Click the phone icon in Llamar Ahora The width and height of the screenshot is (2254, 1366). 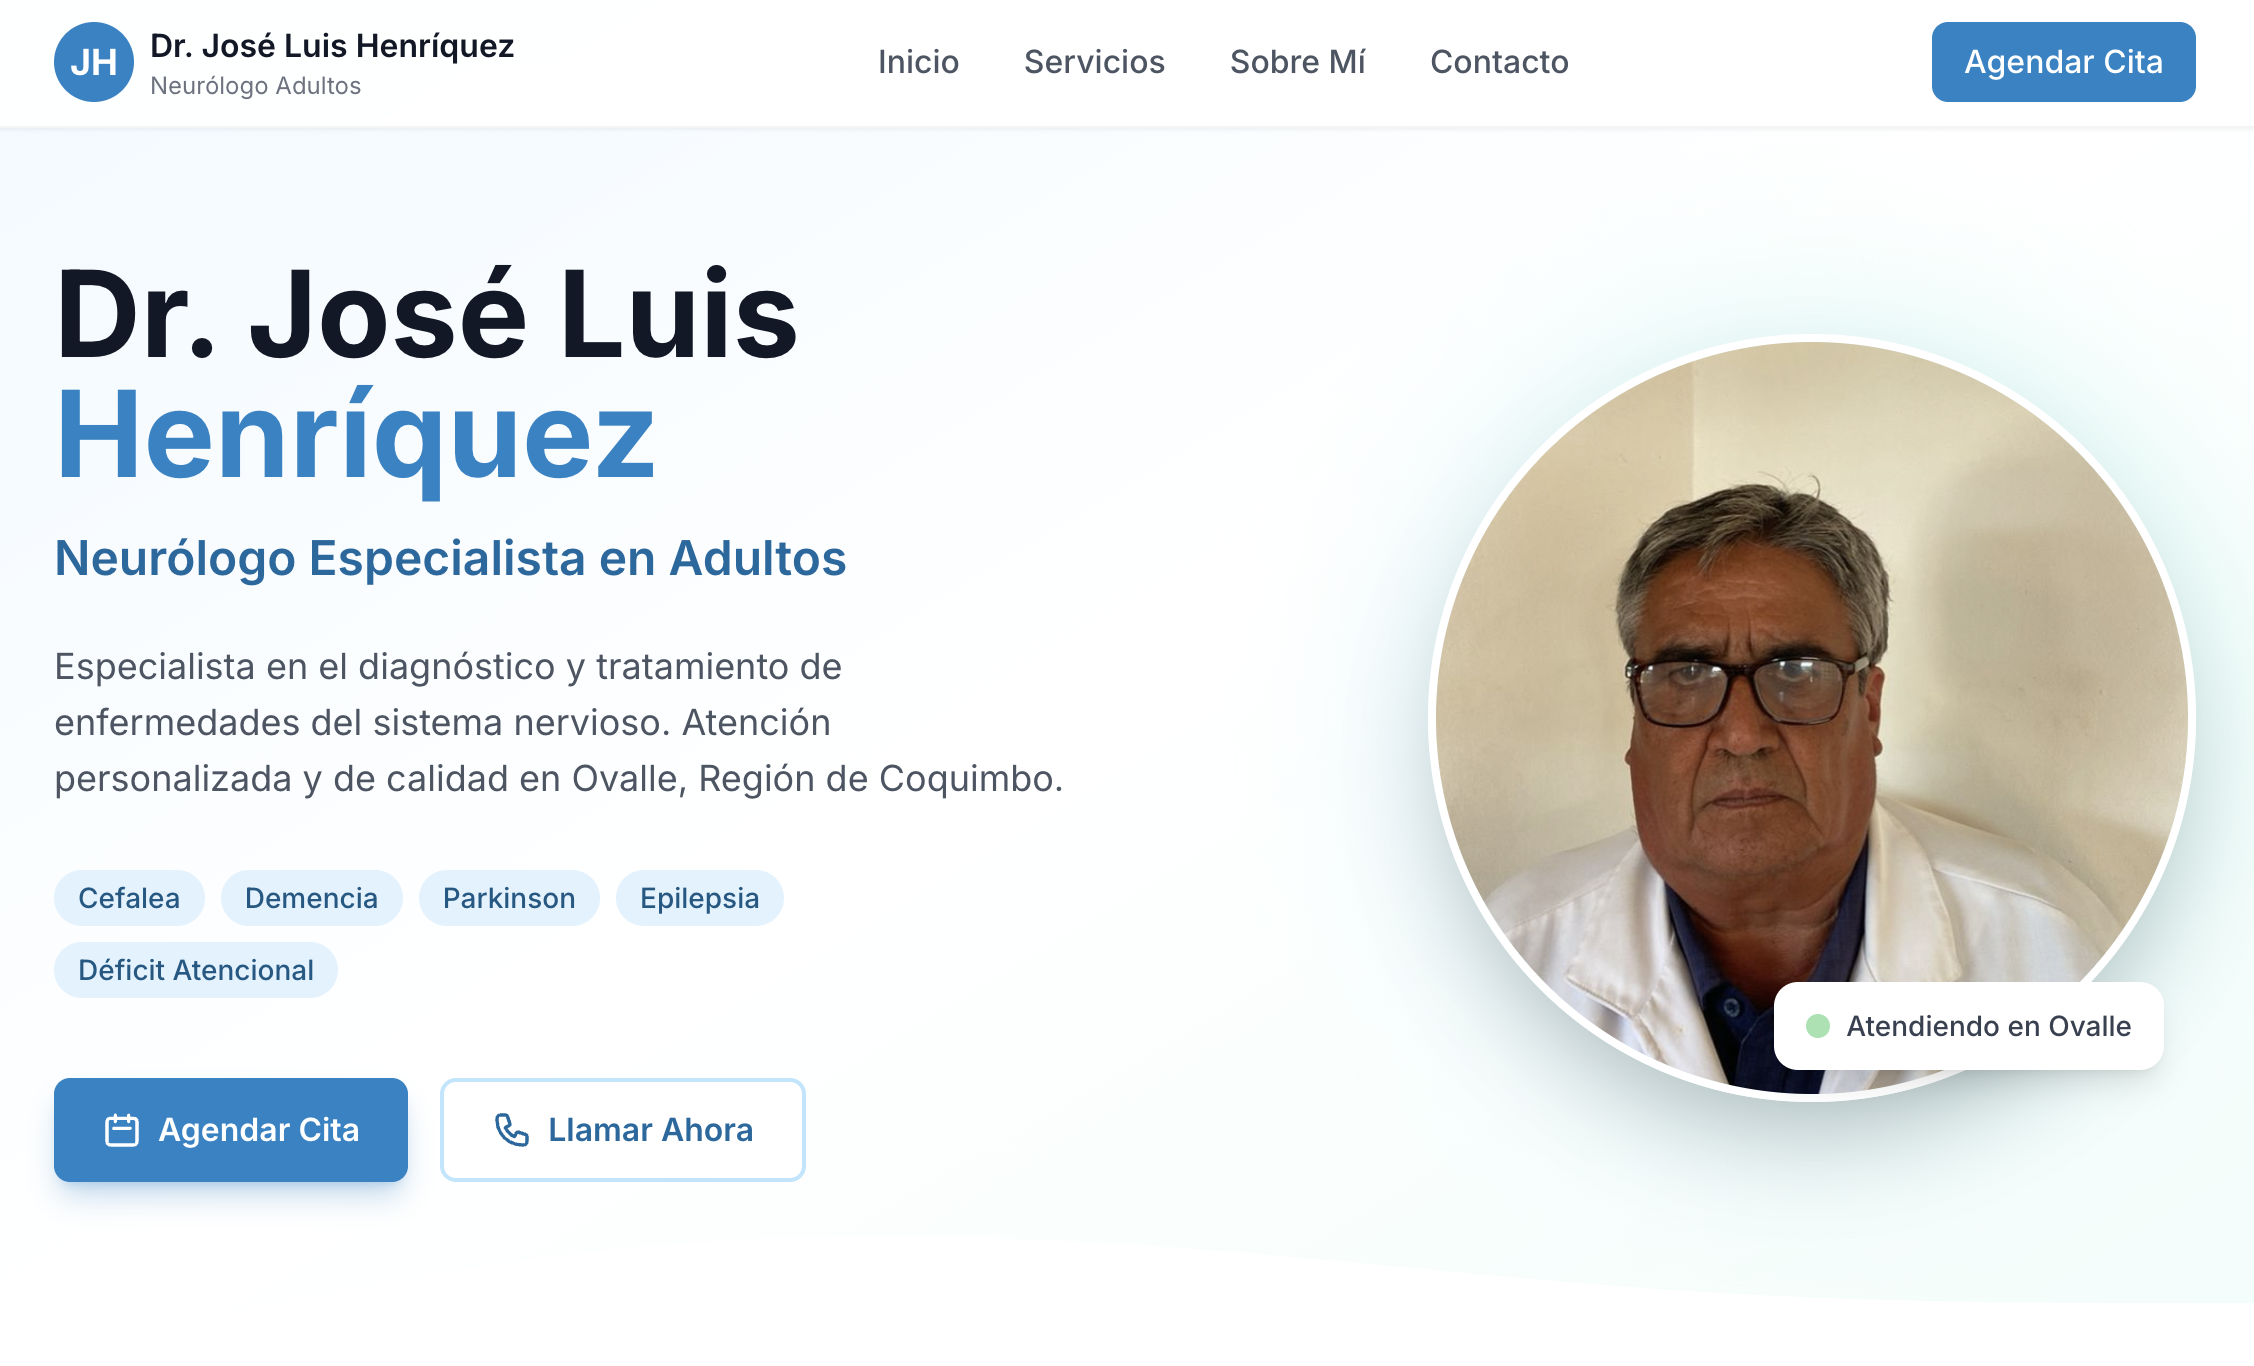coord(512,1130)
